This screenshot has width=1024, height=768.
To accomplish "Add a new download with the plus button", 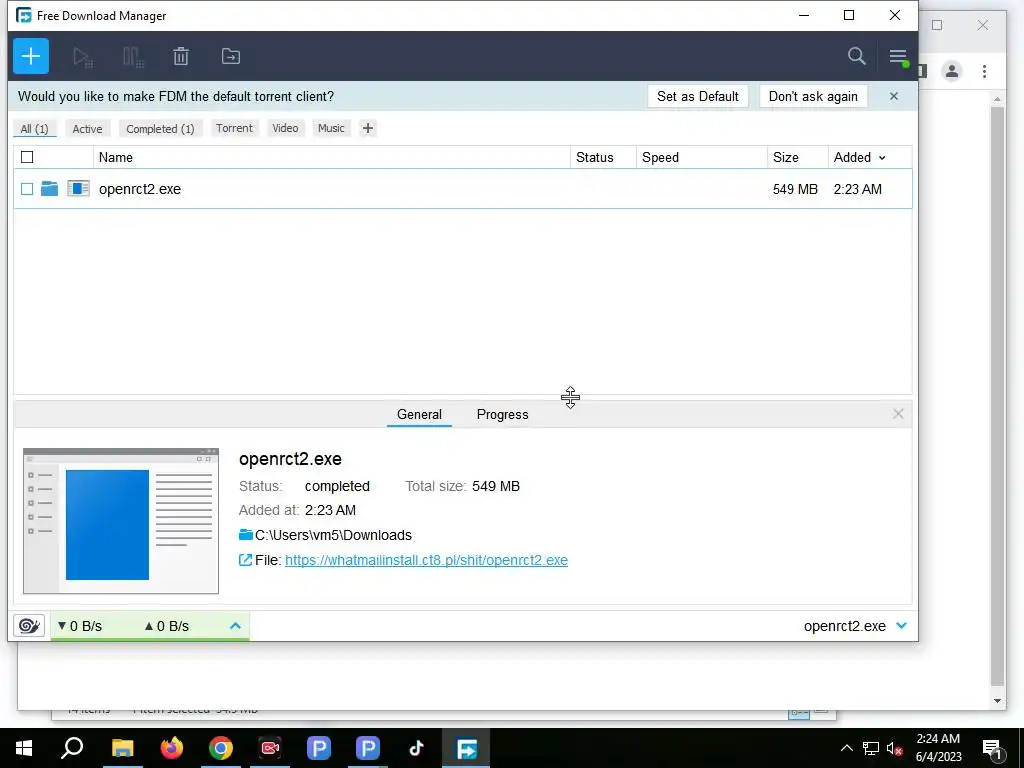I will click(x=31, y=56).
